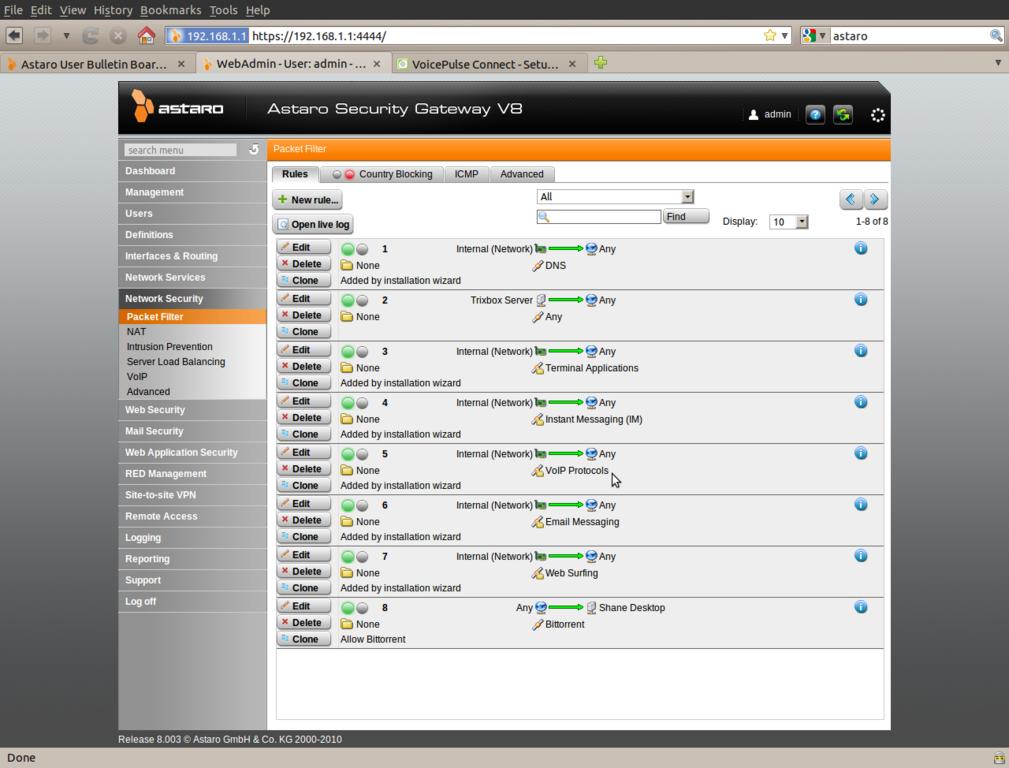Open the Bookmarks menu
Screen dimensions: 1009x768
171,10
